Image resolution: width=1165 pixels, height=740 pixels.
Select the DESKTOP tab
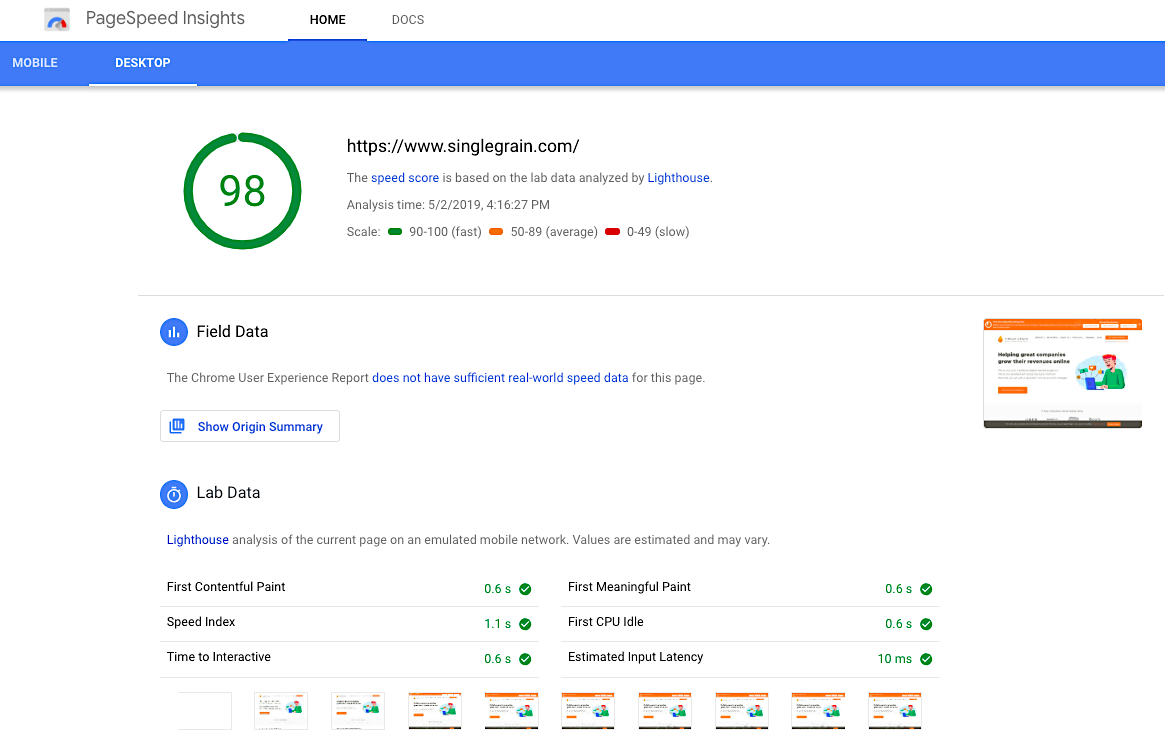(143, 63)
